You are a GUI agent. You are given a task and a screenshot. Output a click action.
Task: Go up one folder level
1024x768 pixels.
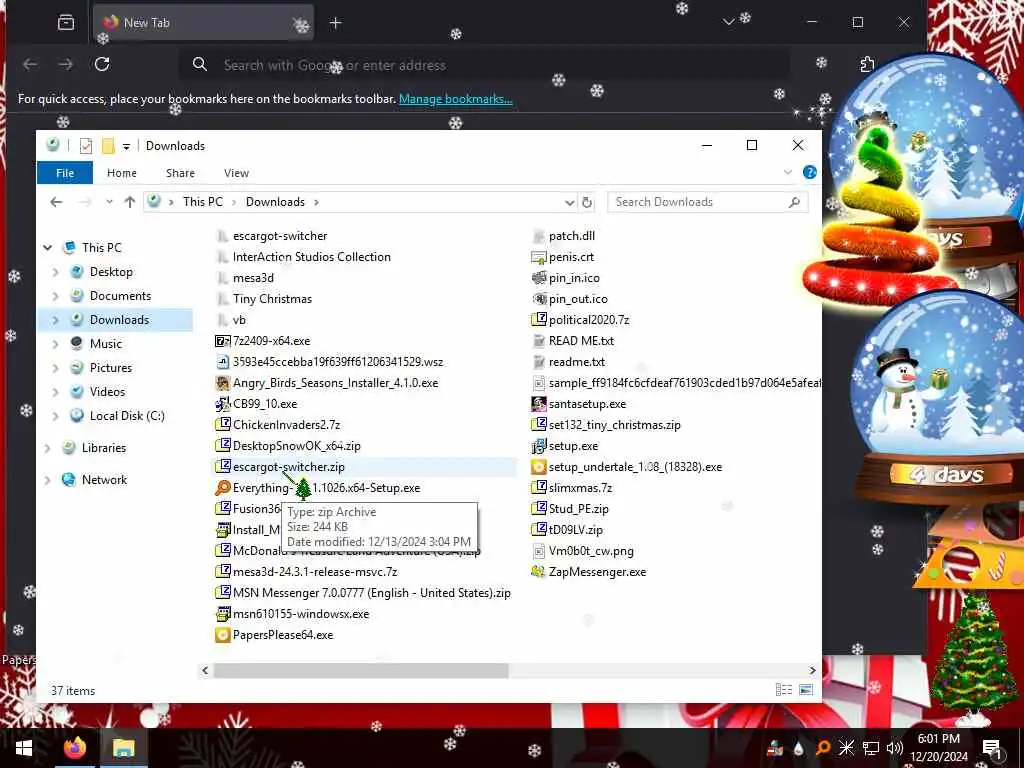(x=130, y=202)
